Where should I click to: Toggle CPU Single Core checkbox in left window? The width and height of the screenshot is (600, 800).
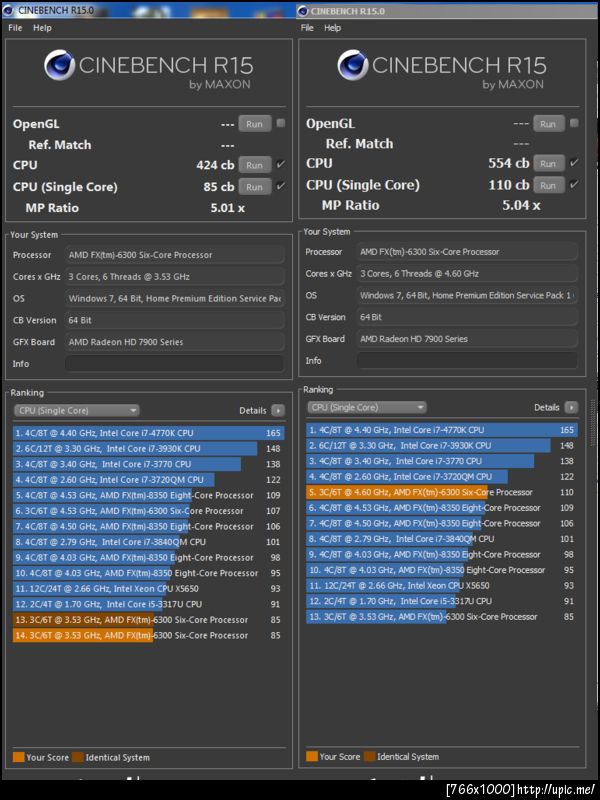point(281,186)
